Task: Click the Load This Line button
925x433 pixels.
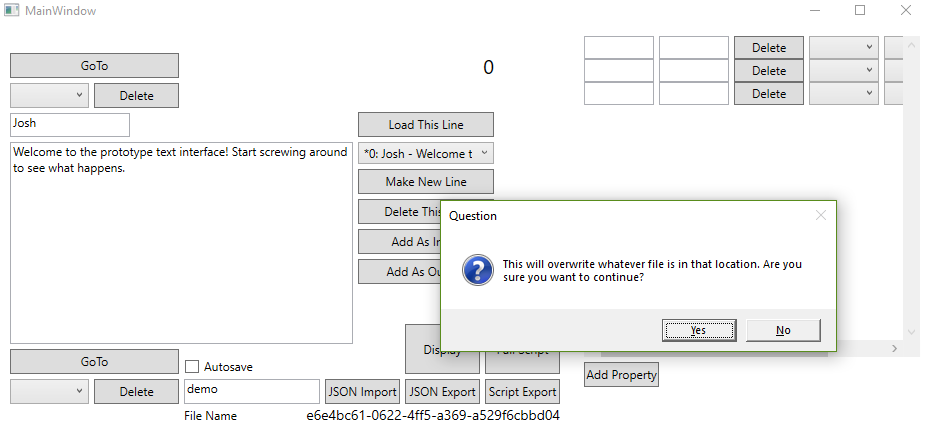Action: pyautogui.click(x=425, y=125)
